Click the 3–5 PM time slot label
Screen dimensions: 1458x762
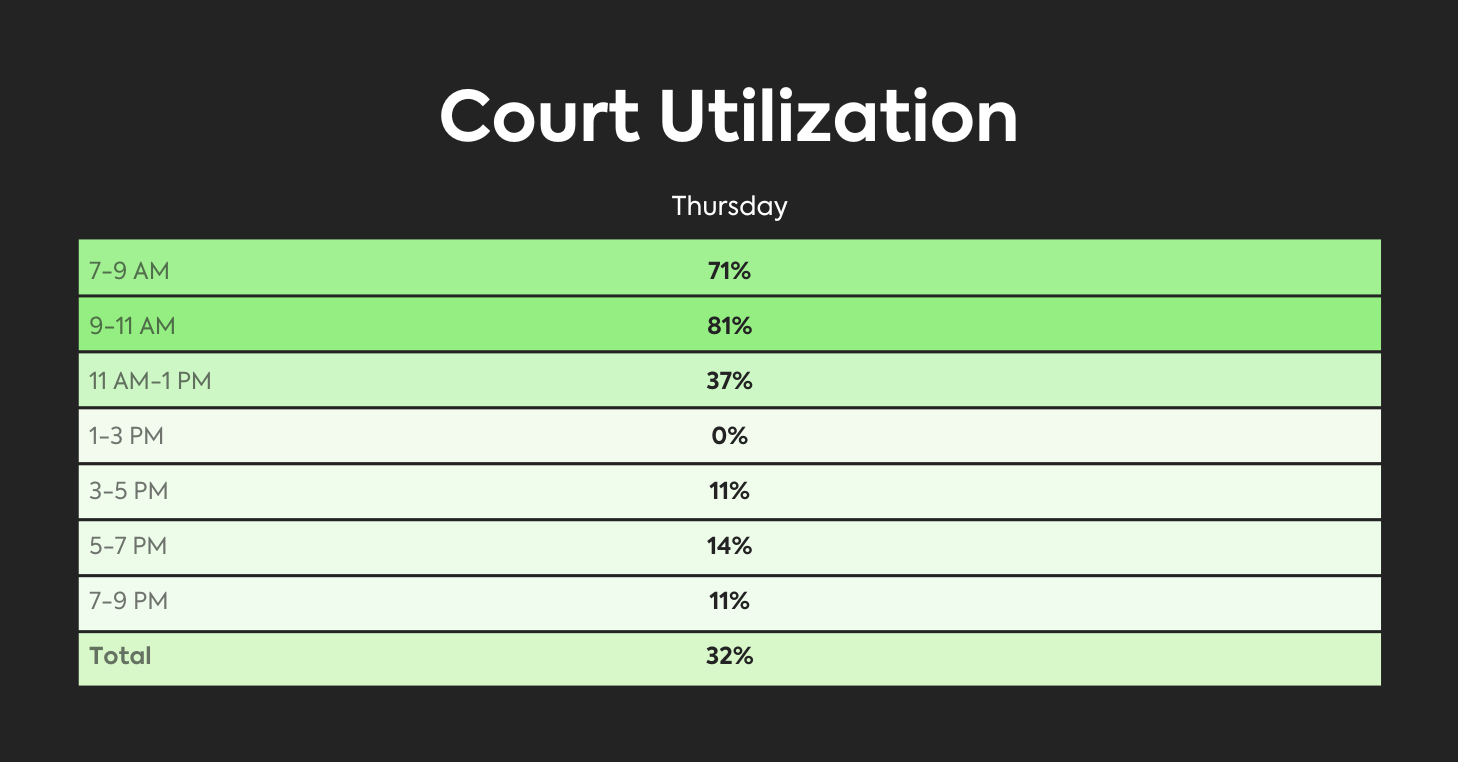coord(128,491)
